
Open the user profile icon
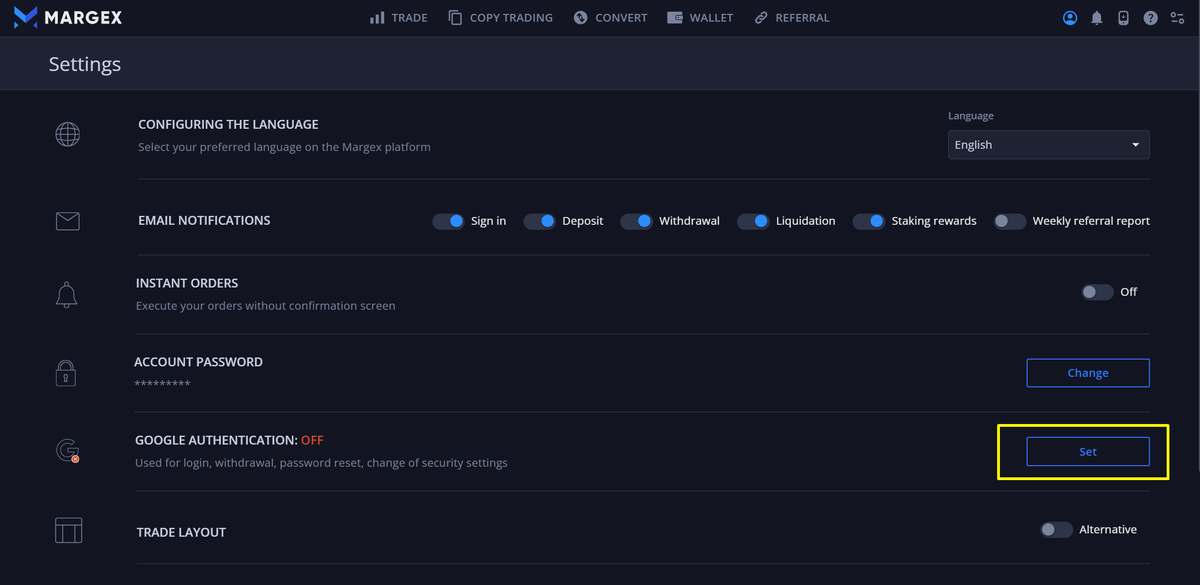tap(1070, 18)
